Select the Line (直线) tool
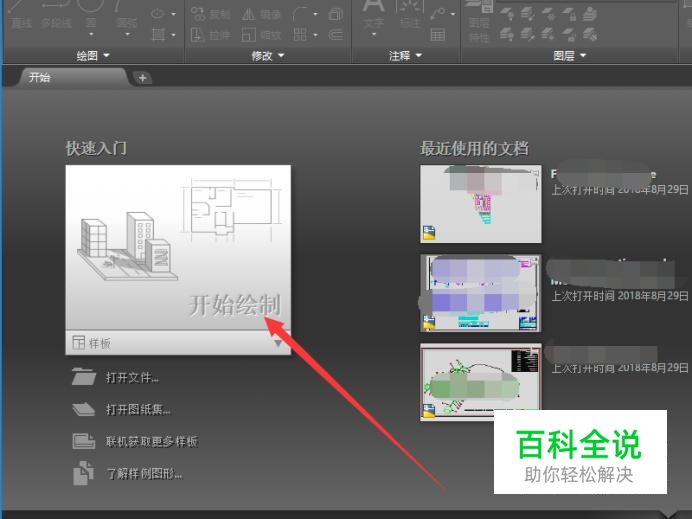Viewport: 692px width, 519px height. (21, 15)
